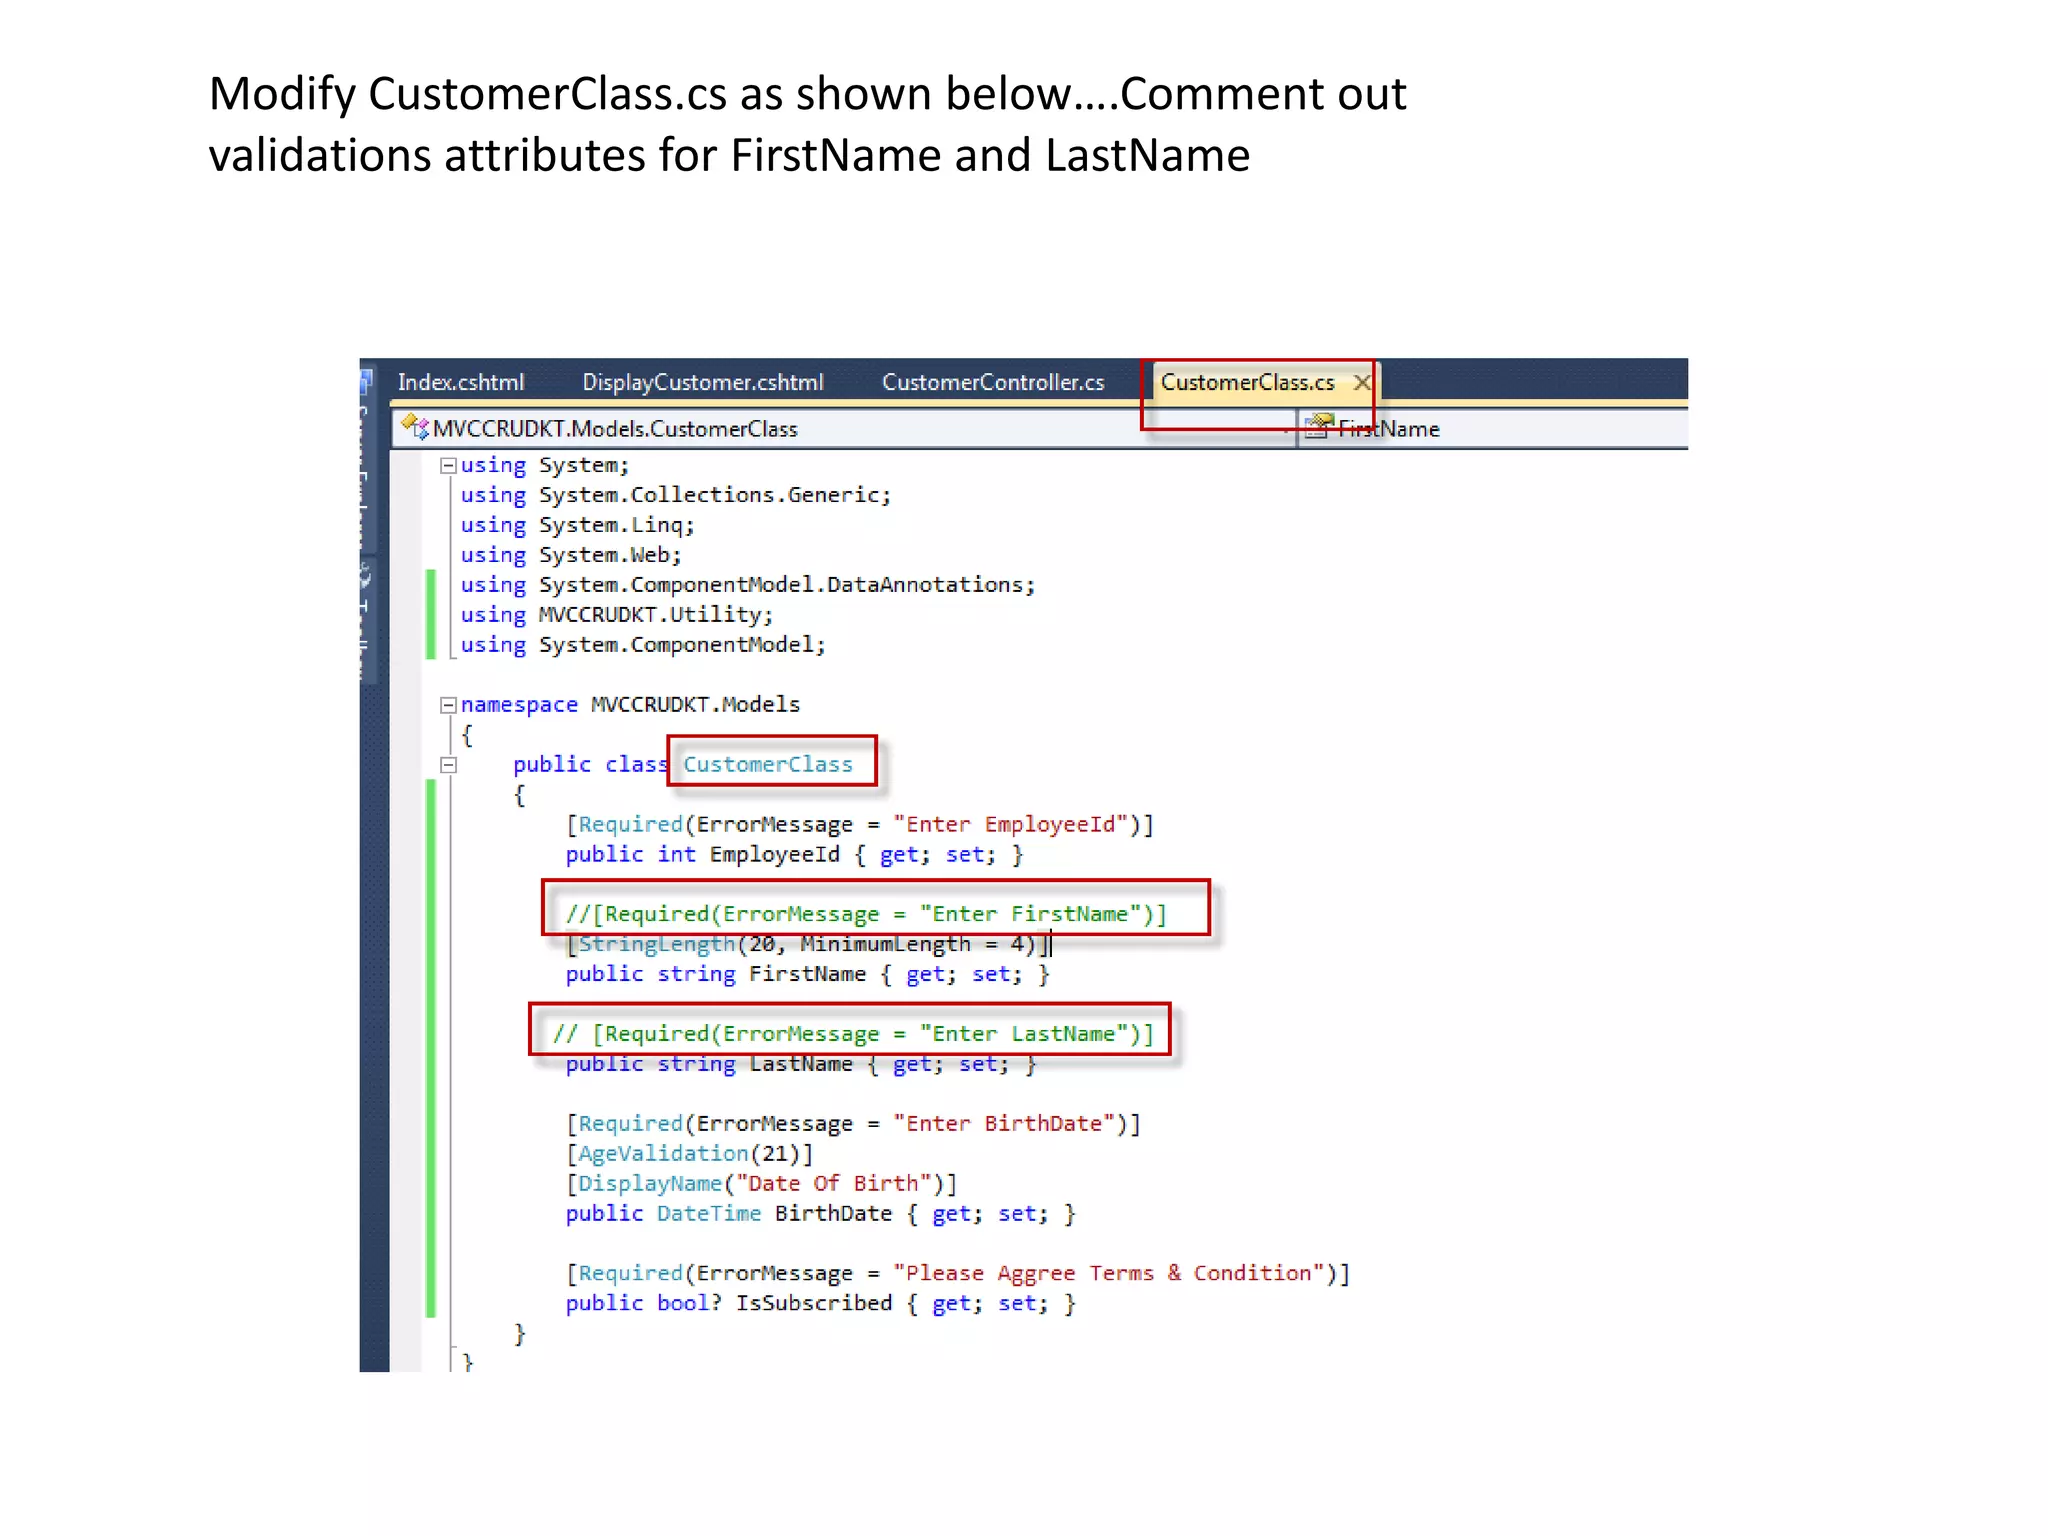The height and width of the screenshot is (1536, 2048).
Task: Click the CustomerClass type name in code
Action: pos(767,765)
